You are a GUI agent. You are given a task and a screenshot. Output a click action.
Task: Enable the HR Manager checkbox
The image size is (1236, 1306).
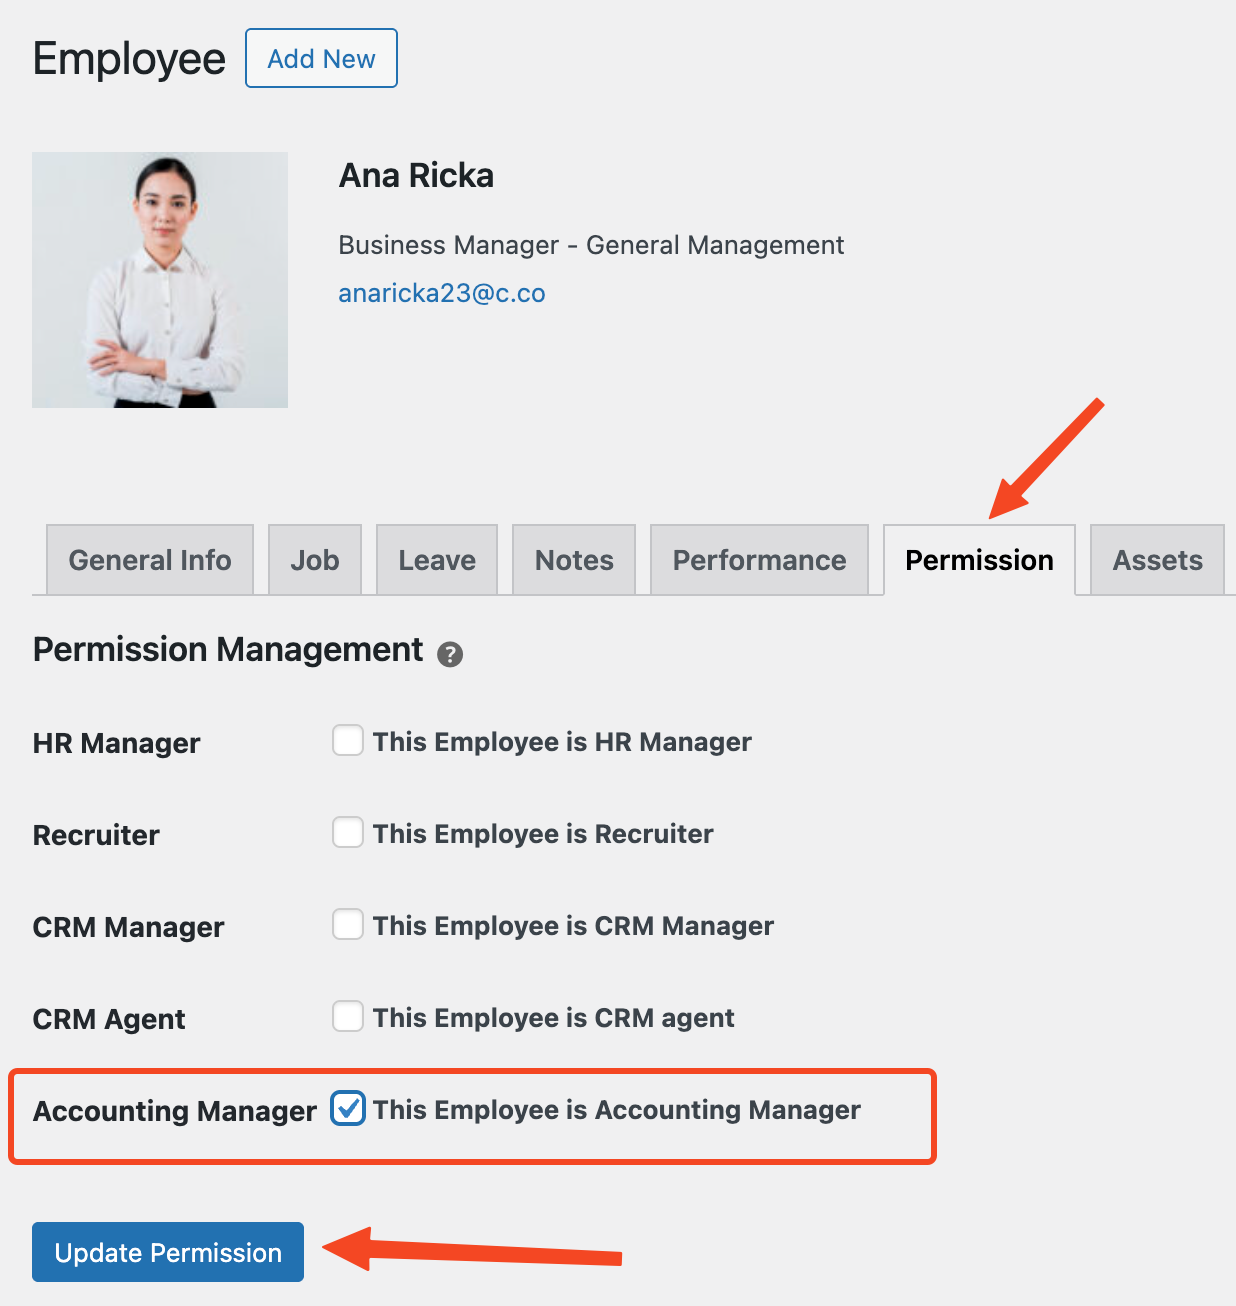pos(348,741)
